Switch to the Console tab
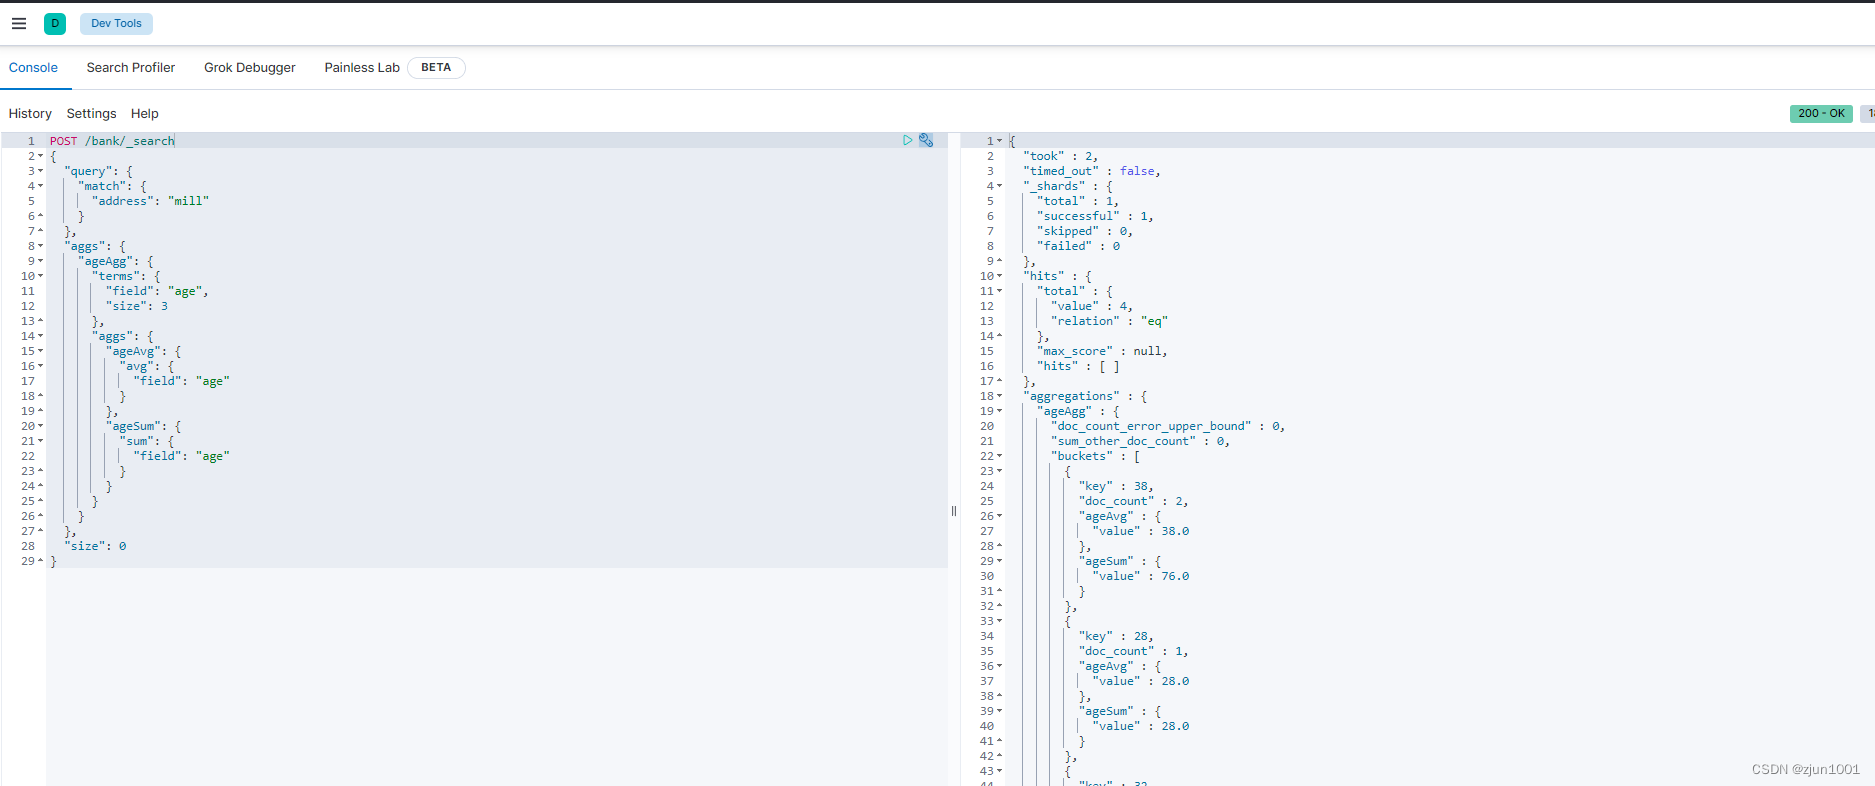This screenshot has width=1875, height=786. click(33, 67)
